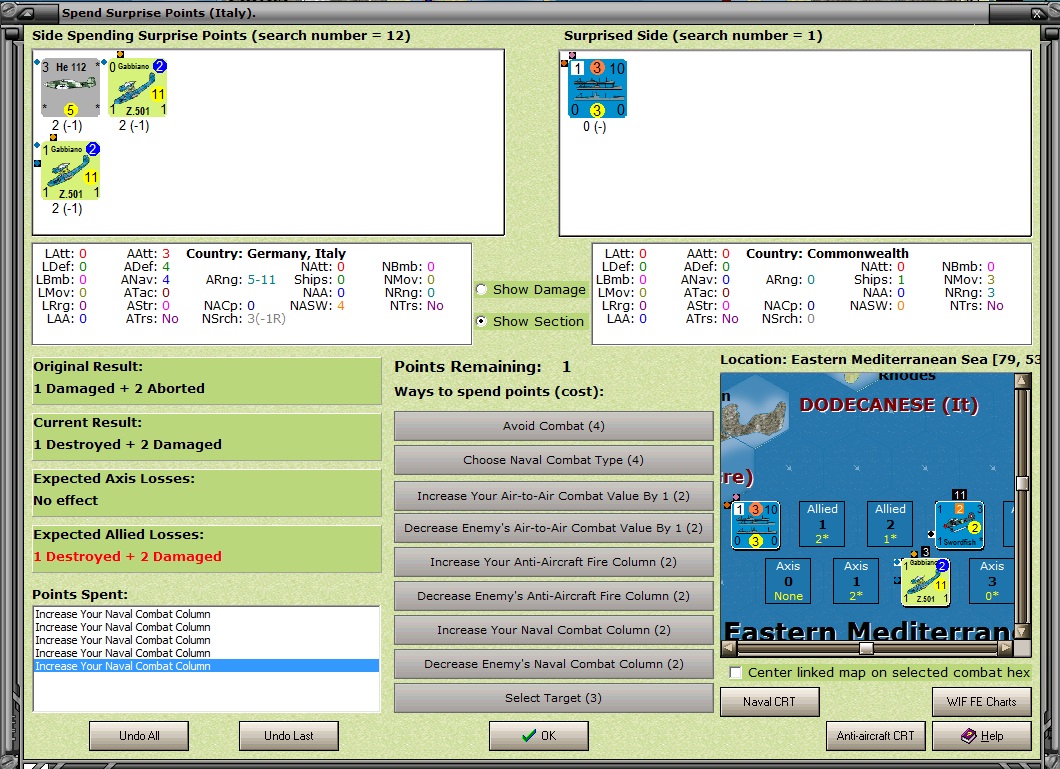Click the Select Target (3) button
Image resolution: width=1060 pixels, height=769 pixels.
click(x=554, y=697)
